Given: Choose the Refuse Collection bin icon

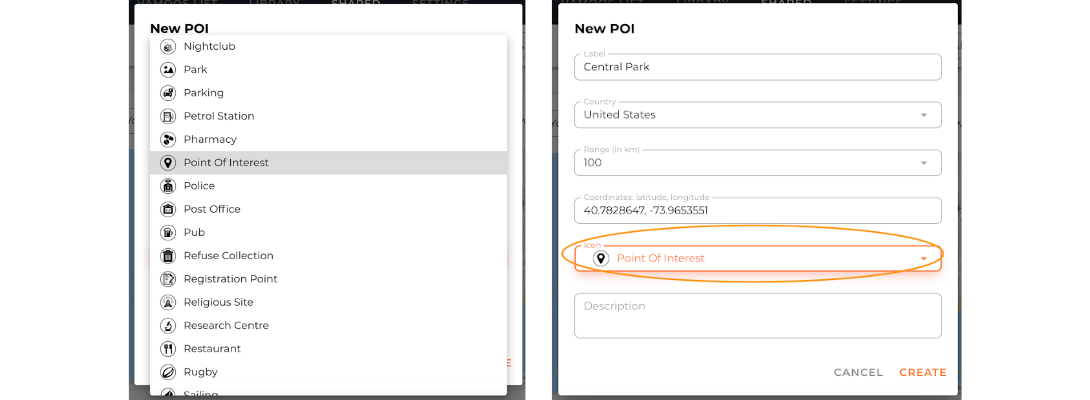Looking at the screenshot, I should [x=168, y=255].
